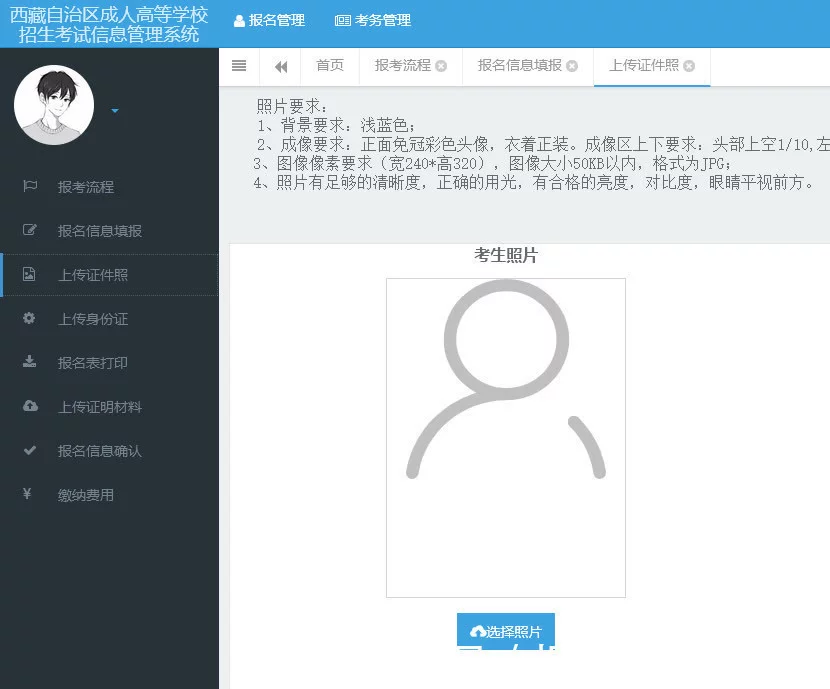This screenshot has height=689, width=830.
Task: Click the yen icon for 缴纳费用
Action: (x=27, y=494)
